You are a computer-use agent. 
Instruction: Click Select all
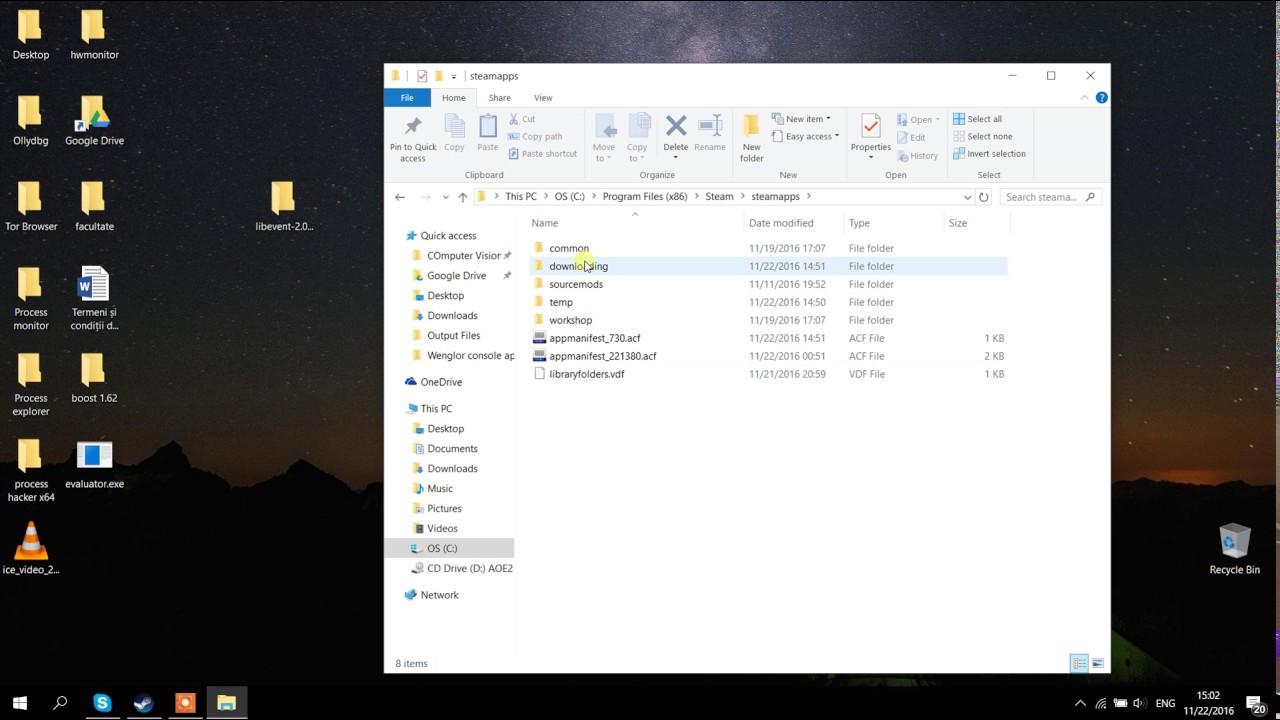(977, 119)
